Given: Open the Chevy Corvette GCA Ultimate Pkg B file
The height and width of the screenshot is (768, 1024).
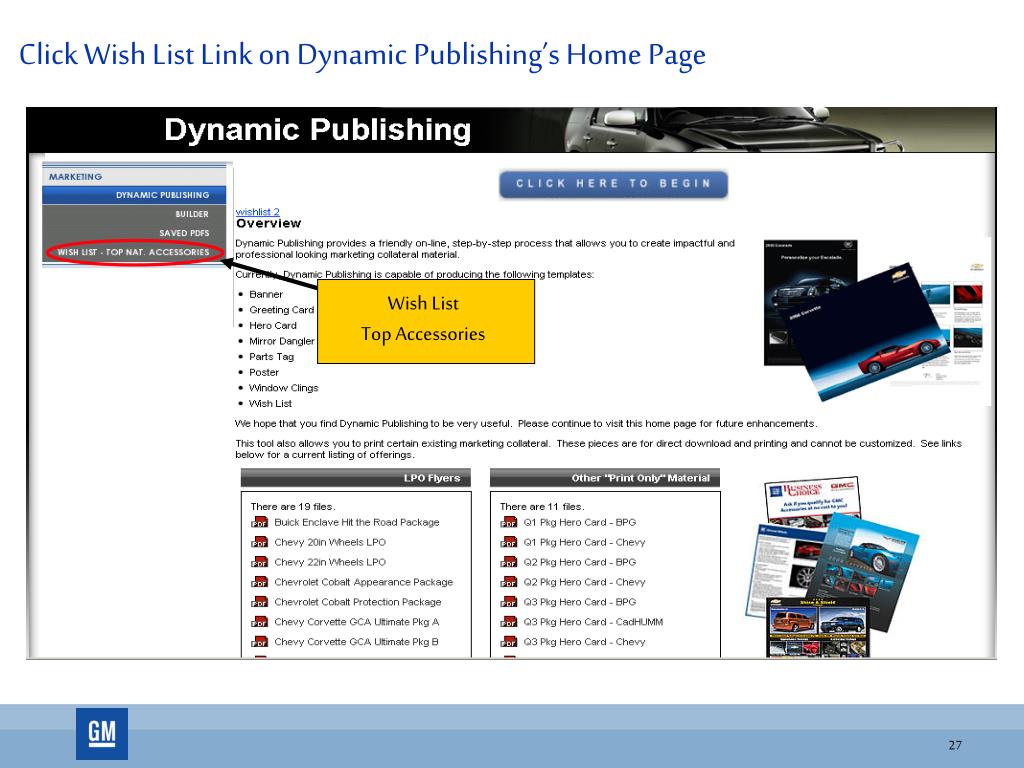Looking at the screenshot, I should 357,642.
